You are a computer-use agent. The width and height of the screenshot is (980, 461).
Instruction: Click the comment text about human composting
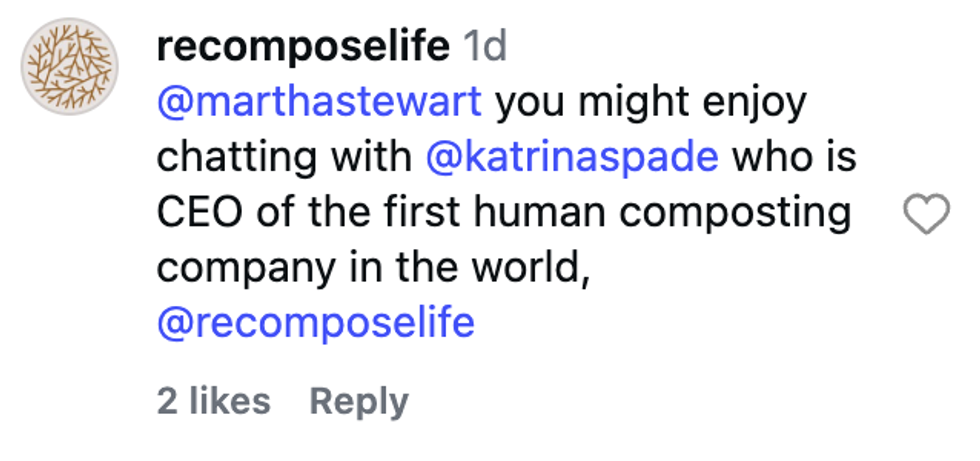click(x=504, y=213)
